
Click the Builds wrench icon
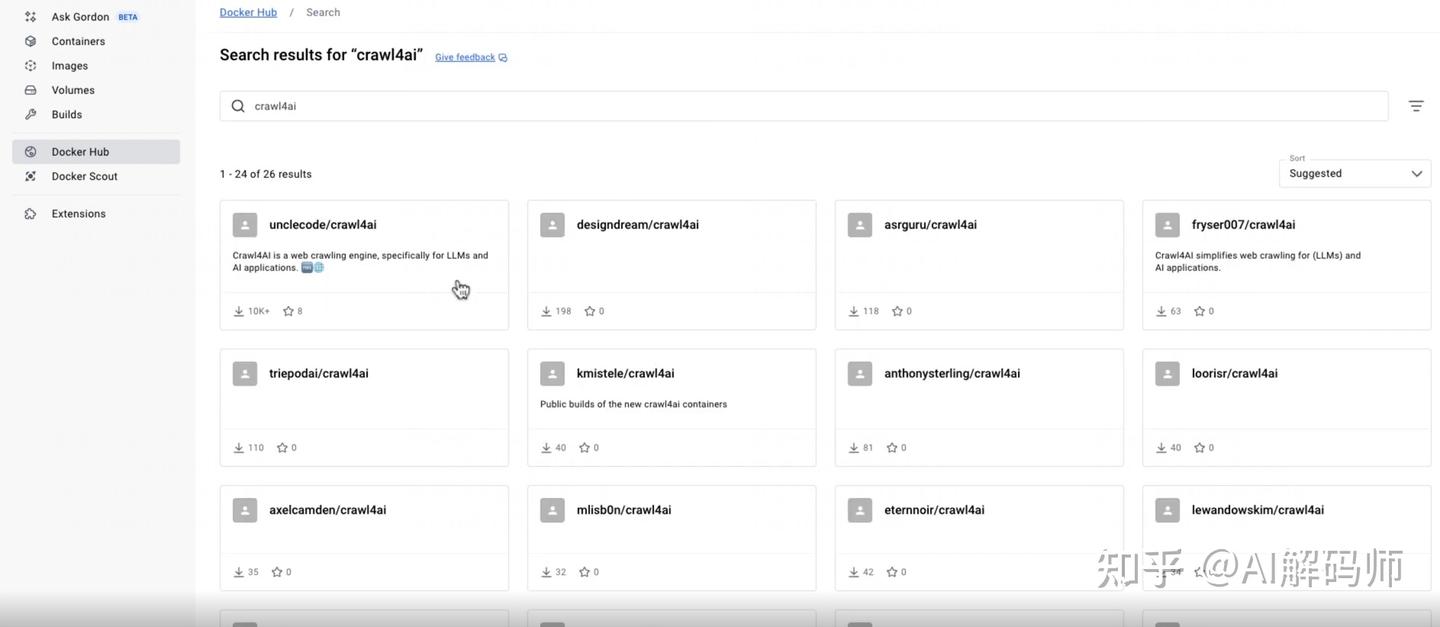click(31, 115)
